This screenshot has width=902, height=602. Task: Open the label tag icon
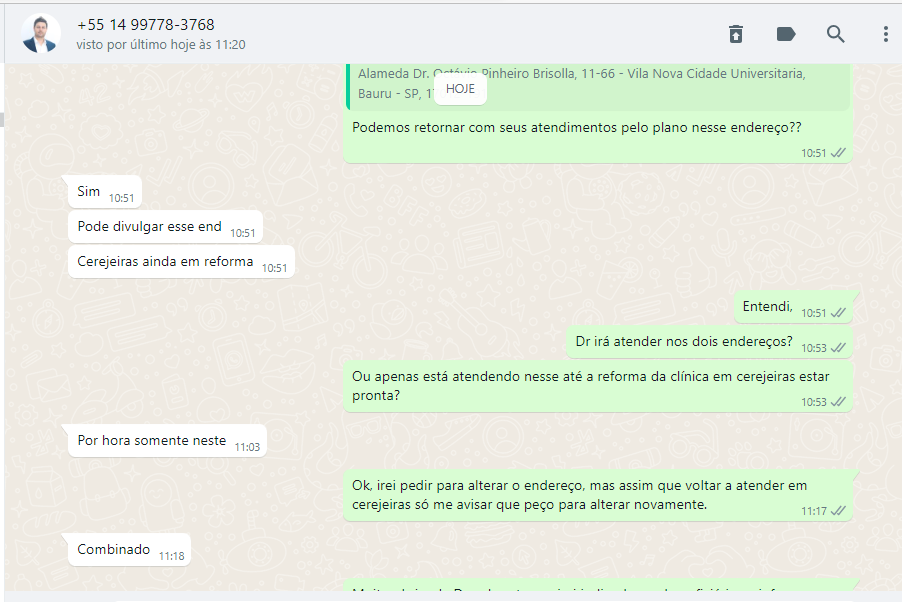click(786, 35)
